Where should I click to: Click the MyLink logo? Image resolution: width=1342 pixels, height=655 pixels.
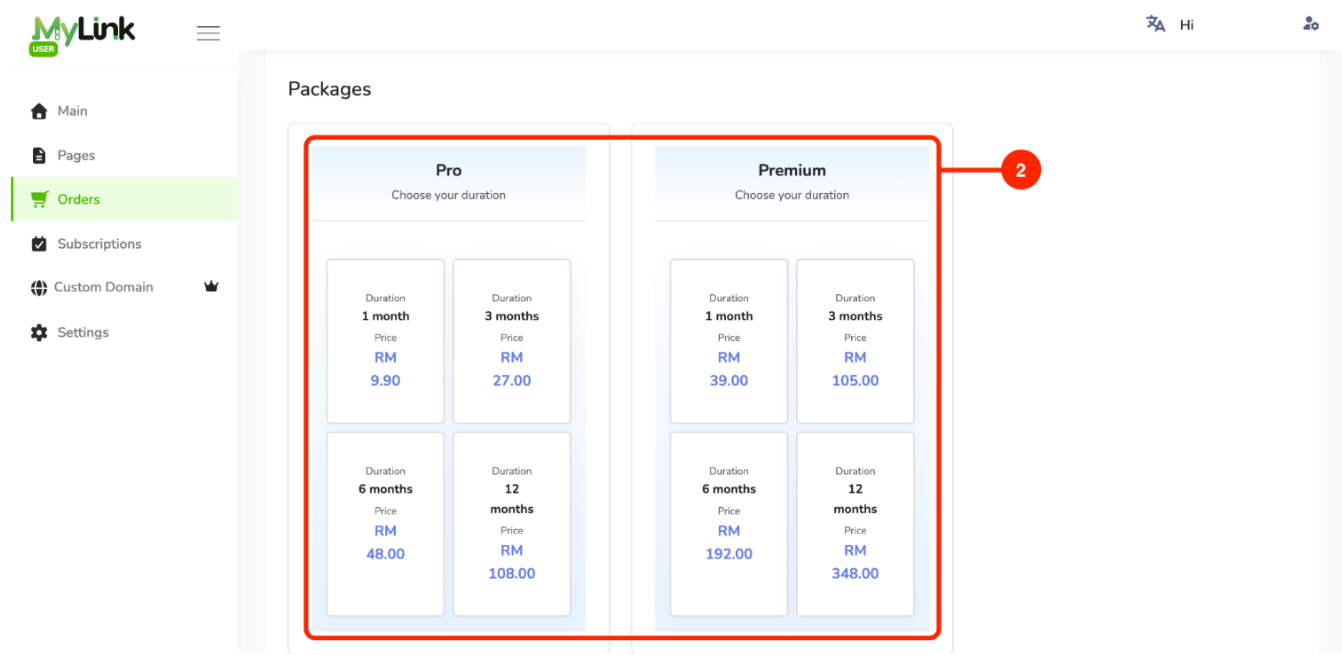[83, 34]
